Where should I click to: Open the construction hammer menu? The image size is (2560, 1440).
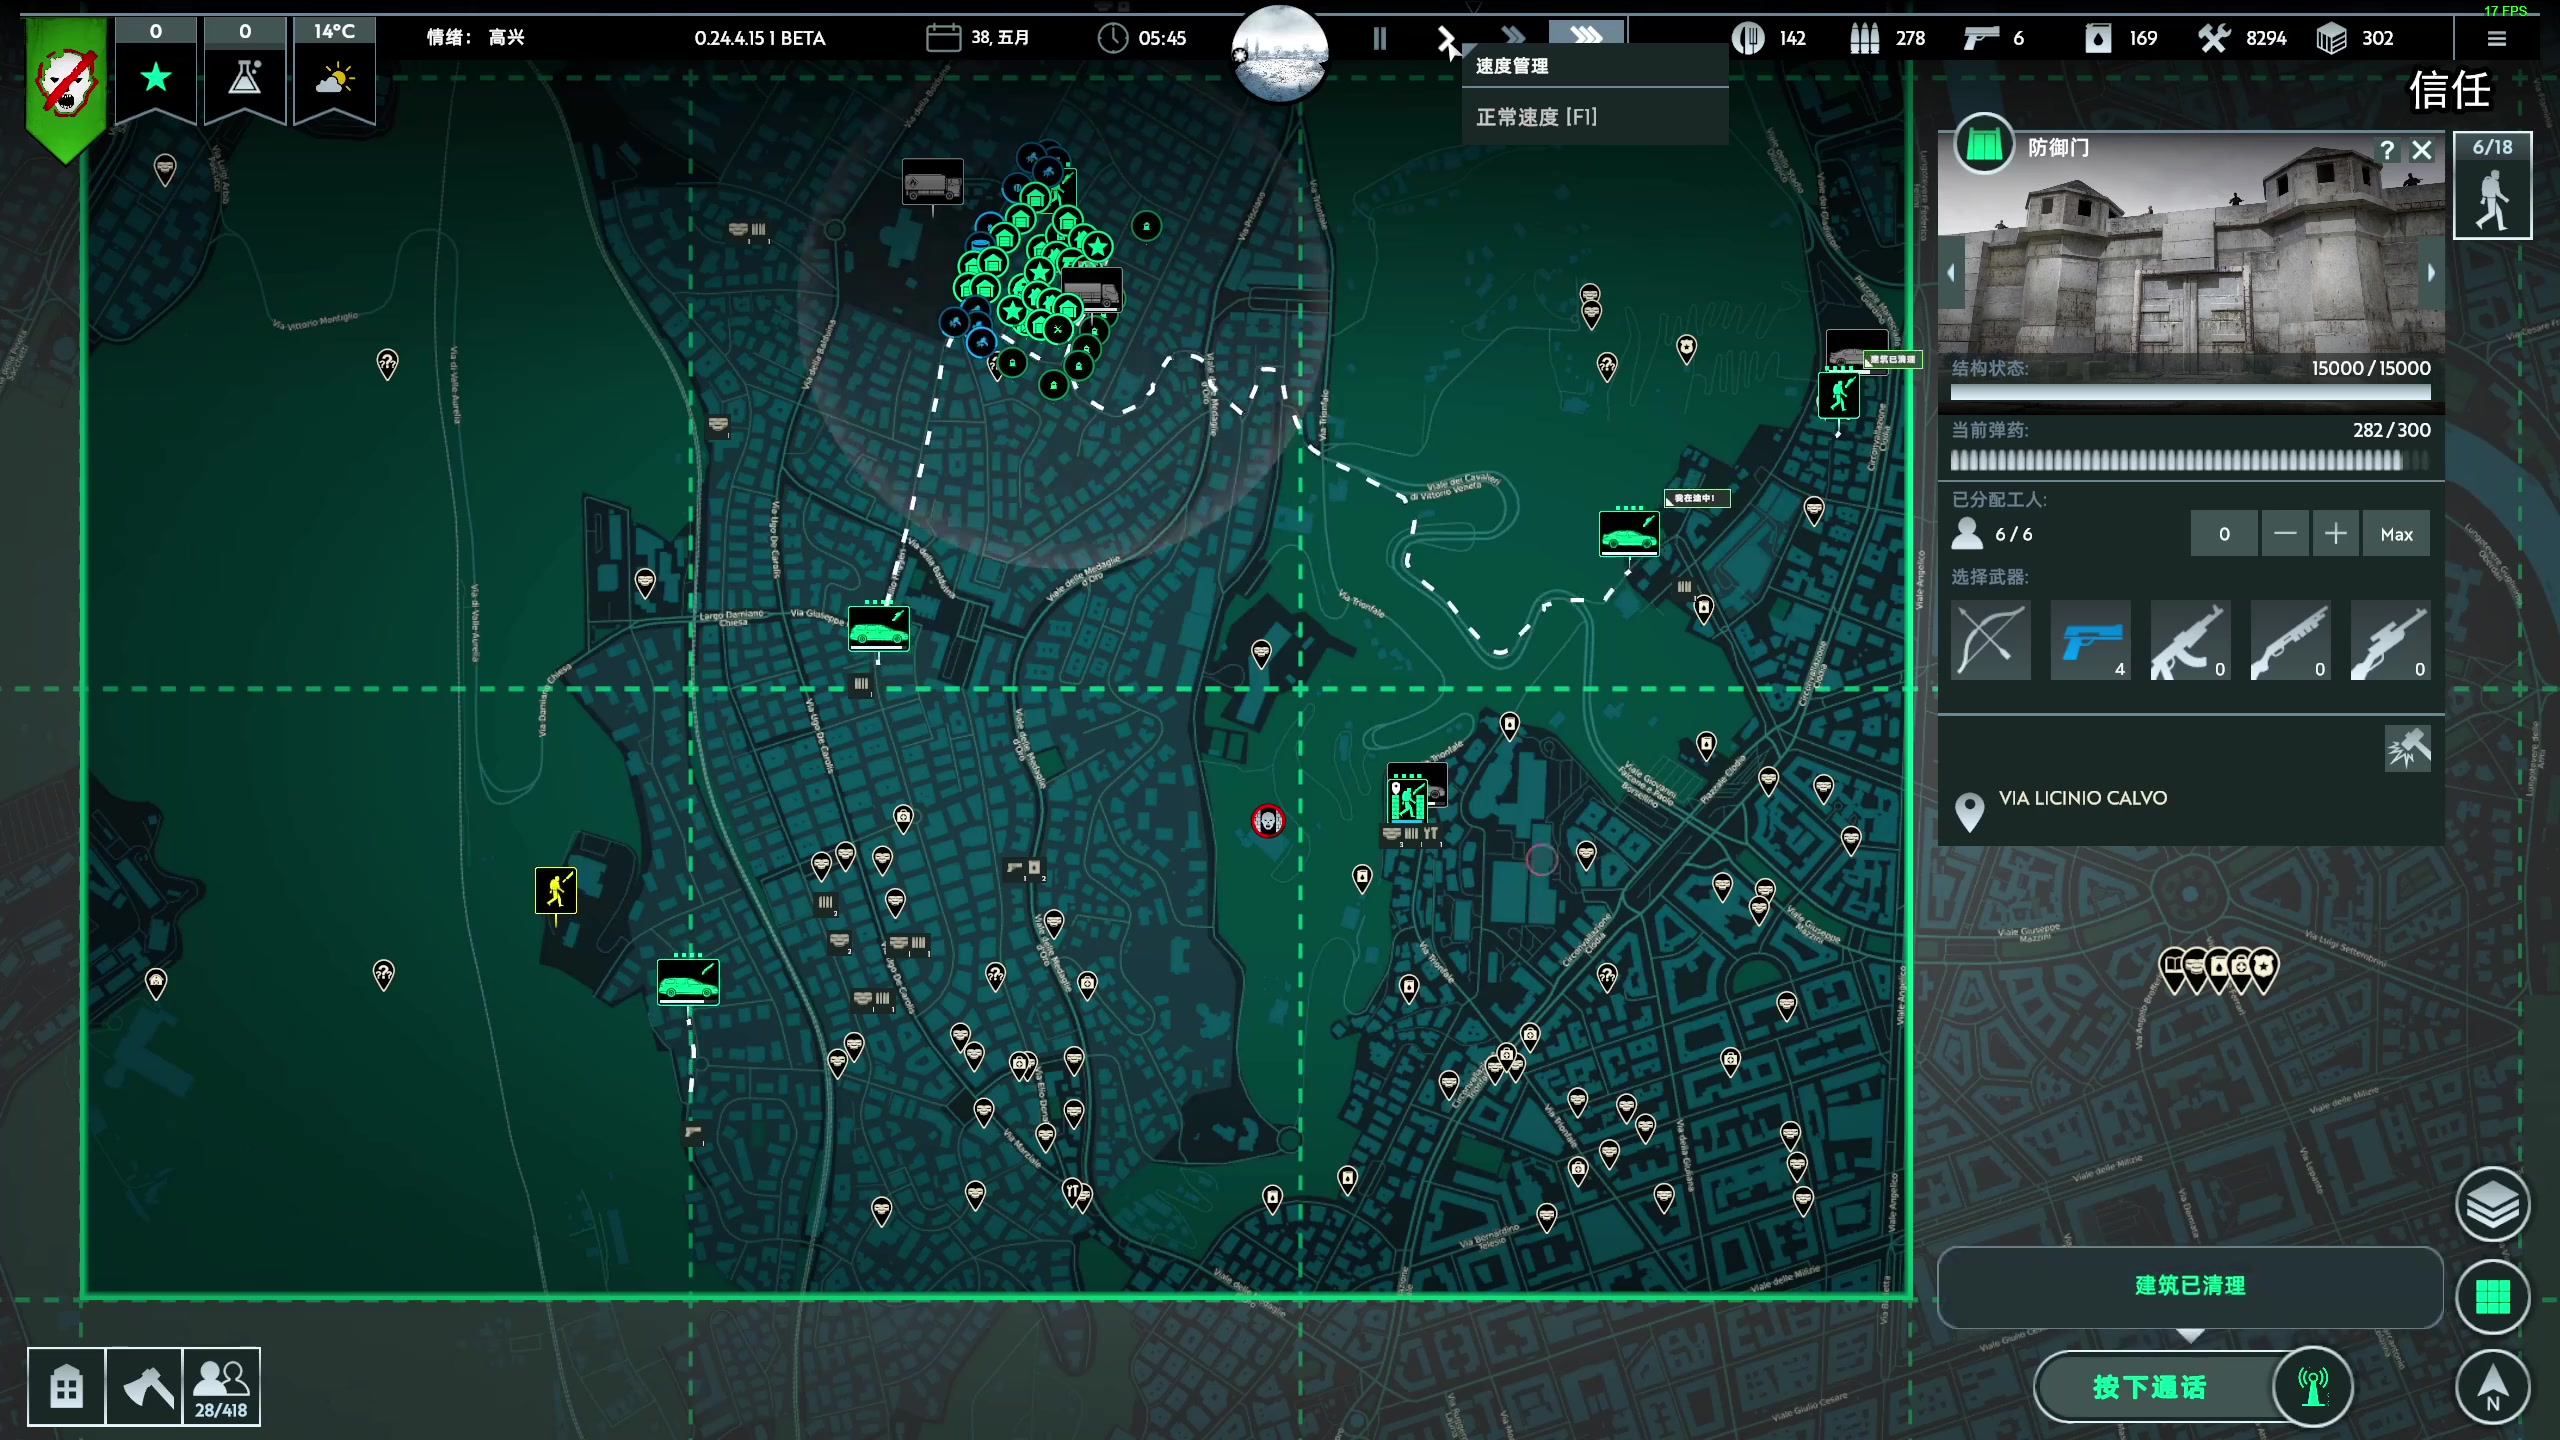pos(145,1387)
